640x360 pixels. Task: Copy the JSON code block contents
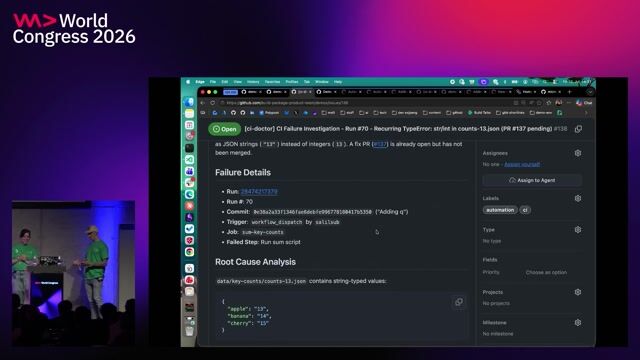click(459, 302)
